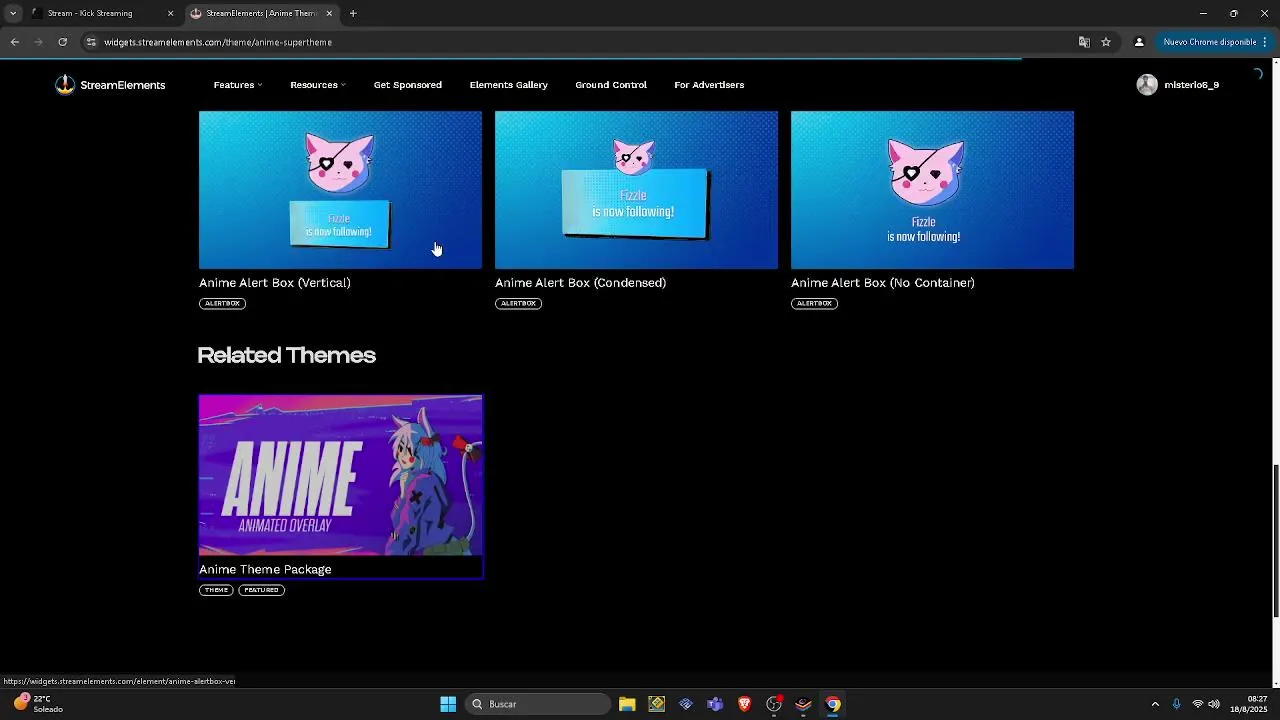
Task: Focus the address bar URL
Action: [x=218, y=42]
